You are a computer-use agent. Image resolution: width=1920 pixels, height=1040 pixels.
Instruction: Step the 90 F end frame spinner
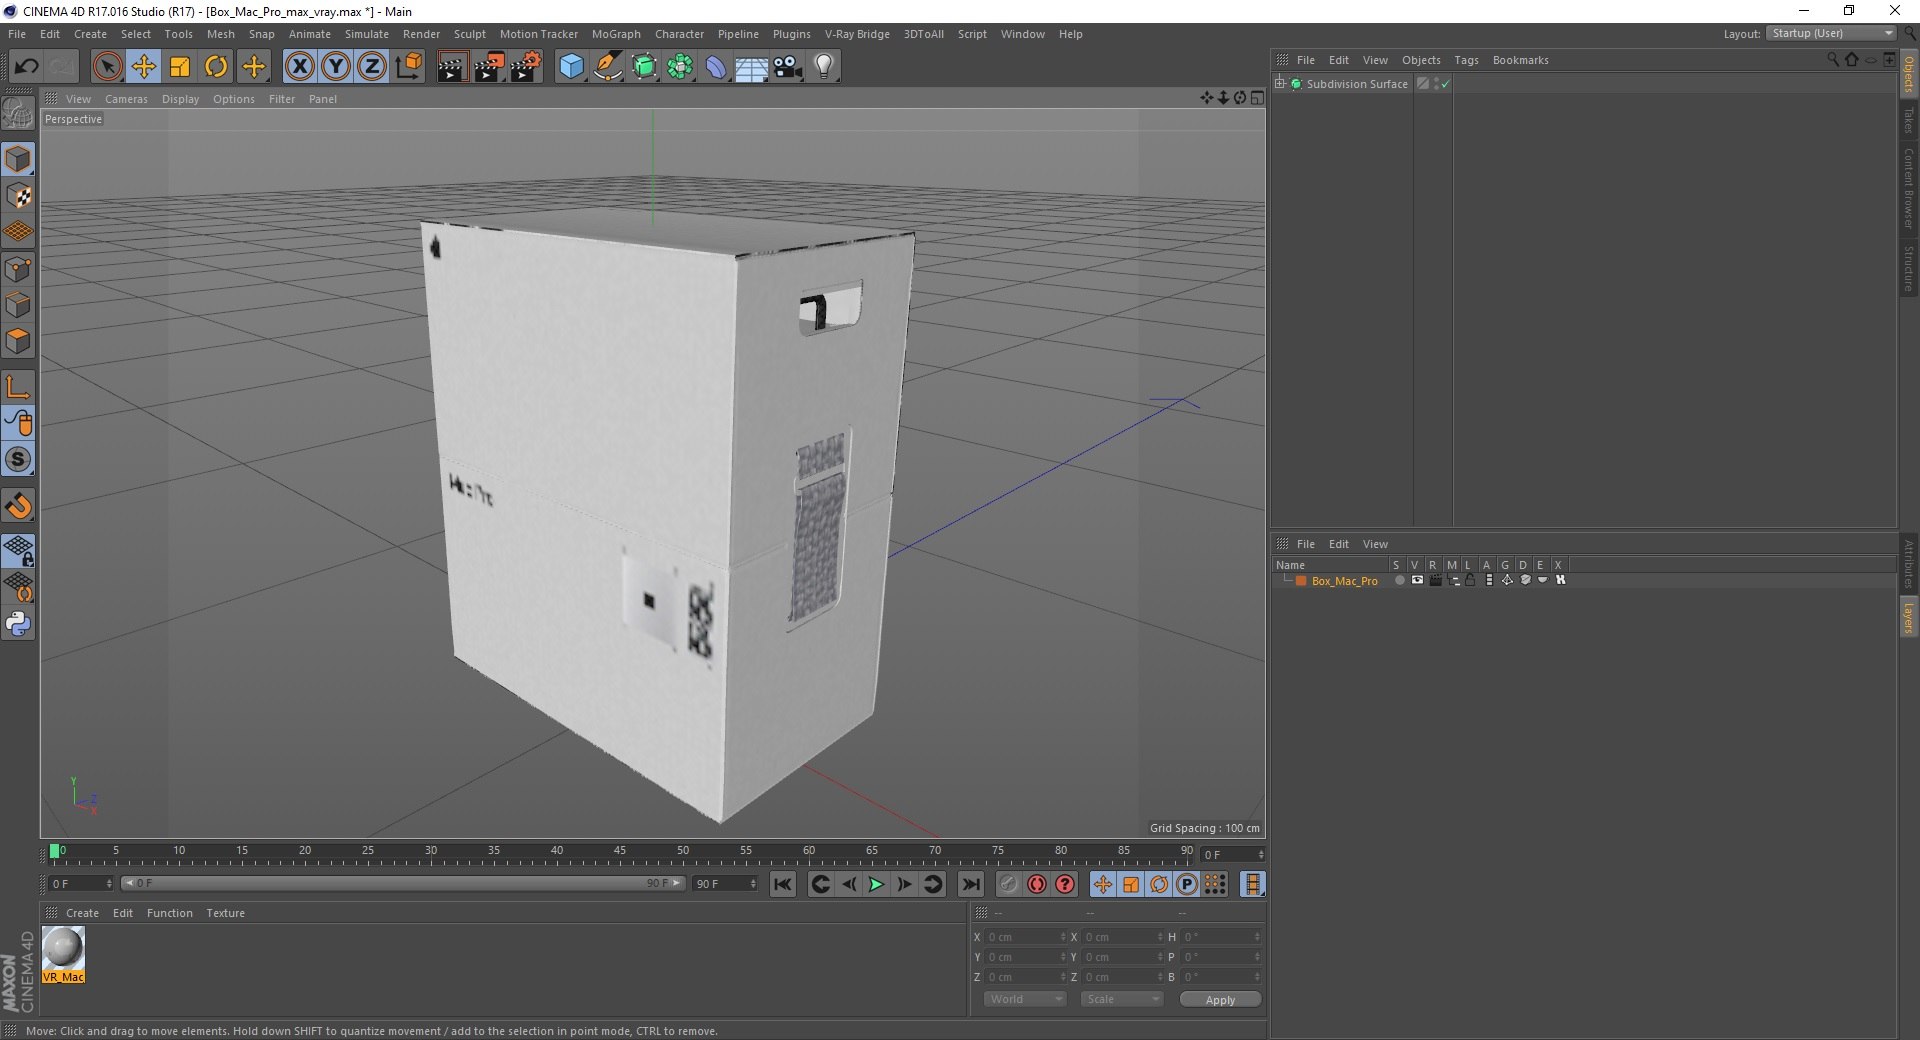(752, 884)
